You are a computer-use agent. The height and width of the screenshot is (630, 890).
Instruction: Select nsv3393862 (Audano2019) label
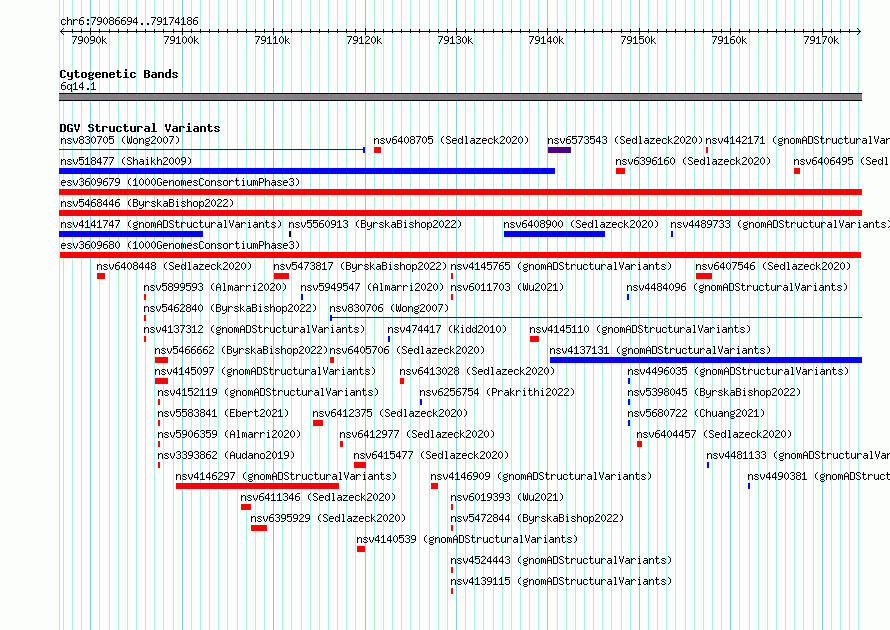[x=226, y=455]
